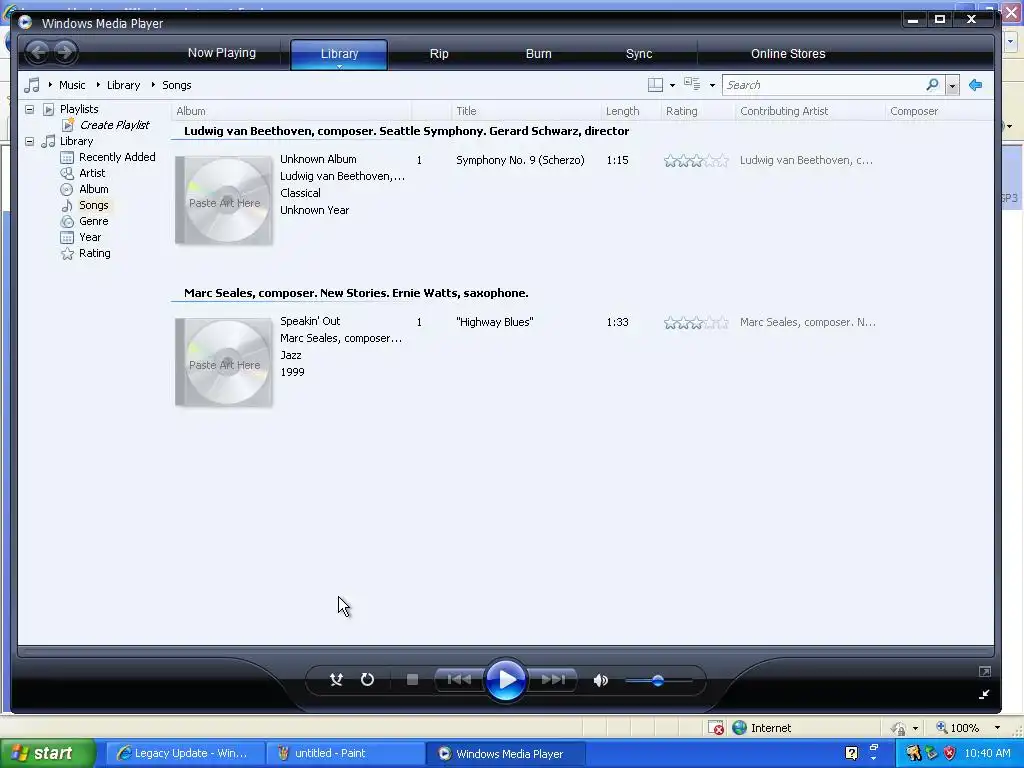The height and width of the screenshot is (768, 1024).
Task: Click the Speakin' Out album art thumbnail
Action: (x=224, y=362)
